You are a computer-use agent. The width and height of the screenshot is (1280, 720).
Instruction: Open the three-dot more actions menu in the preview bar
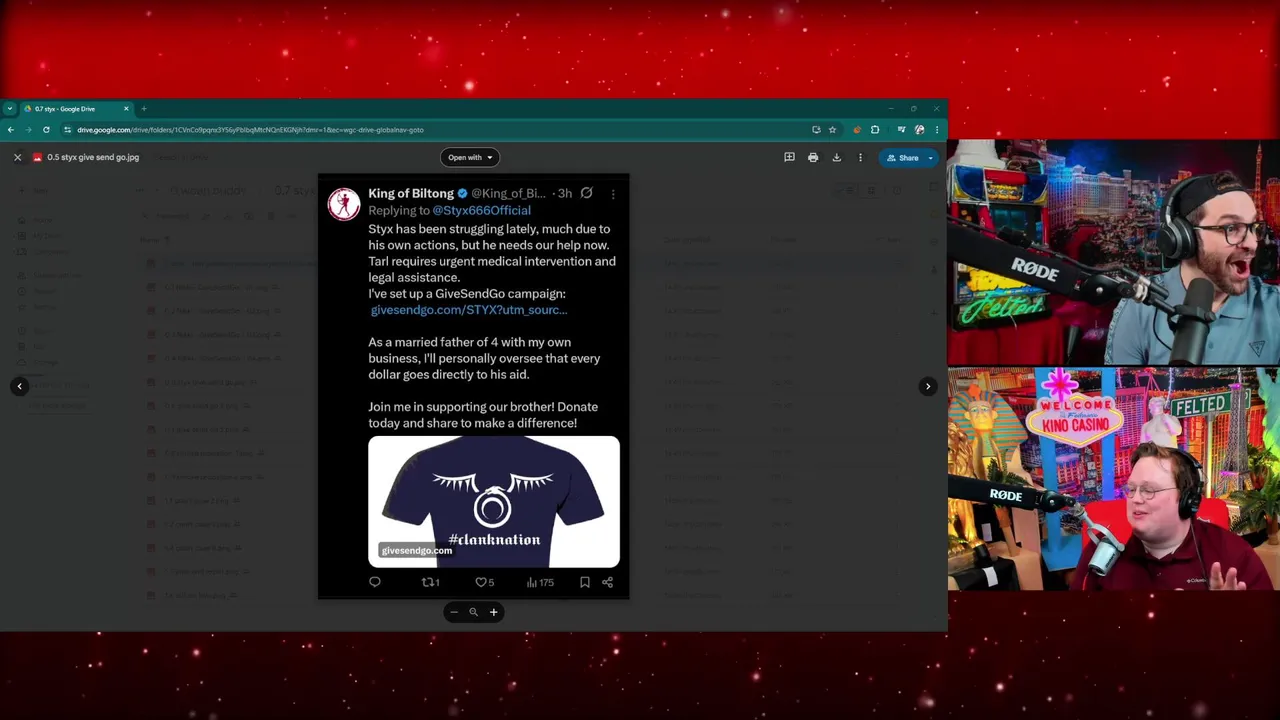tap(860, 157)
